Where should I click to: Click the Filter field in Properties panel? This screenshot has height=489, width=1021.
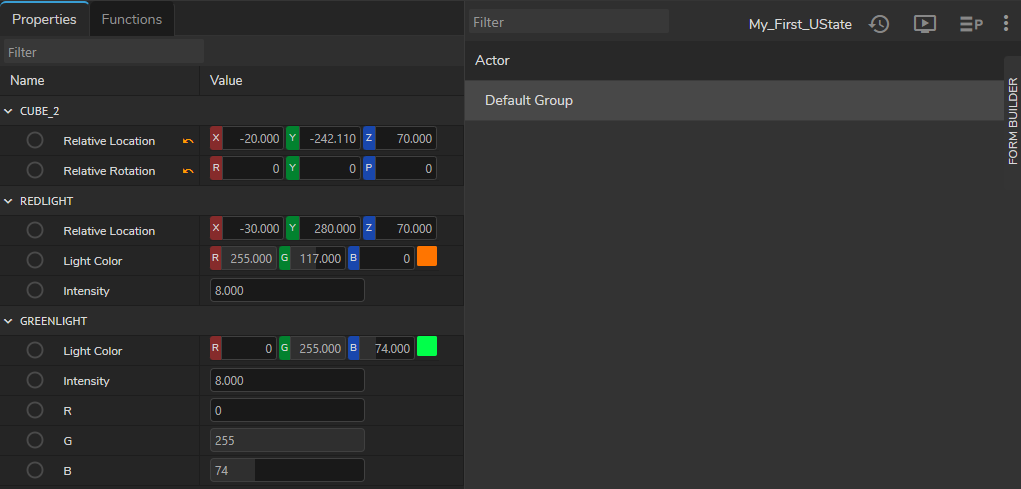tap(104, 52)
